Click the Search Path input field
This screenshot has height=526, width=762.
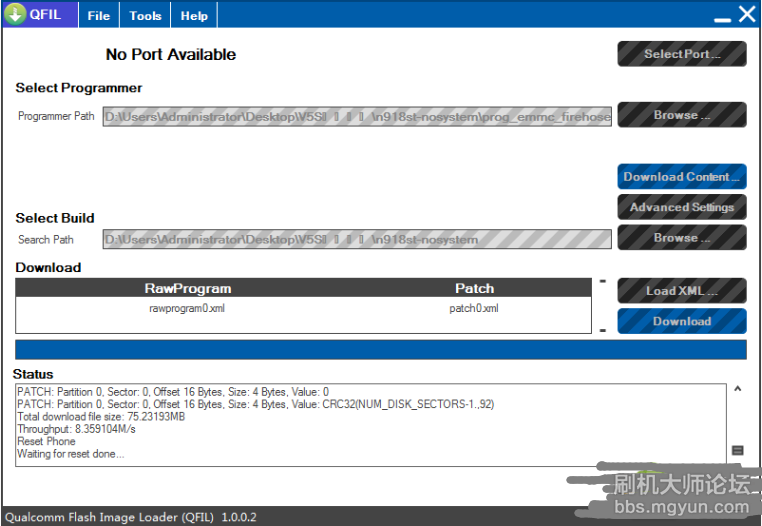(357, 239)
